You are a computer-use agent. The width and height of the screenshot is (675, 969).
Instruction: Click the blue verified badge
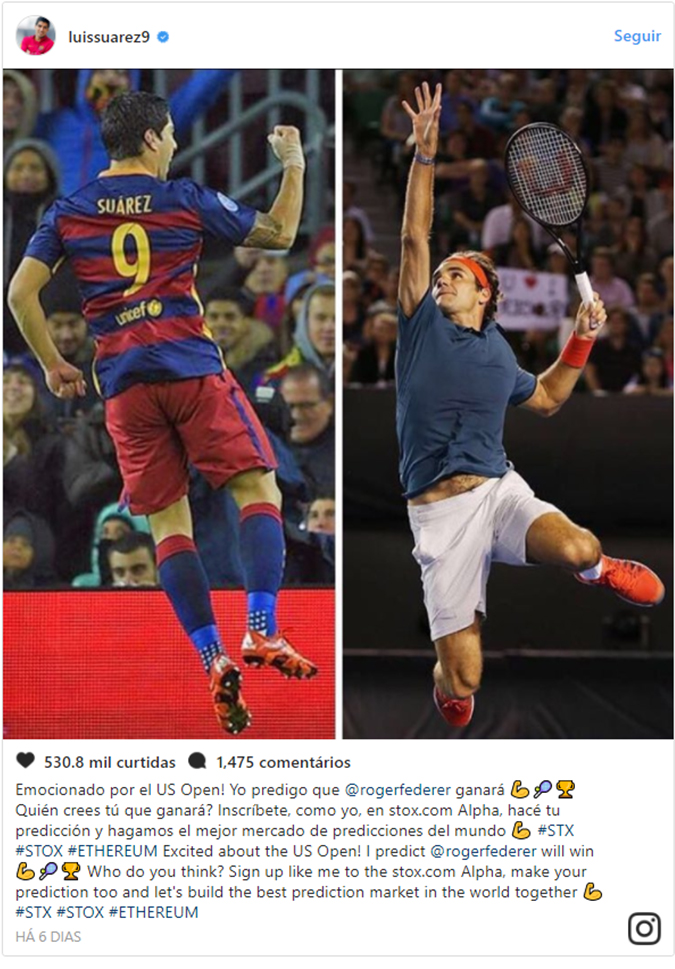coord(163,37)
